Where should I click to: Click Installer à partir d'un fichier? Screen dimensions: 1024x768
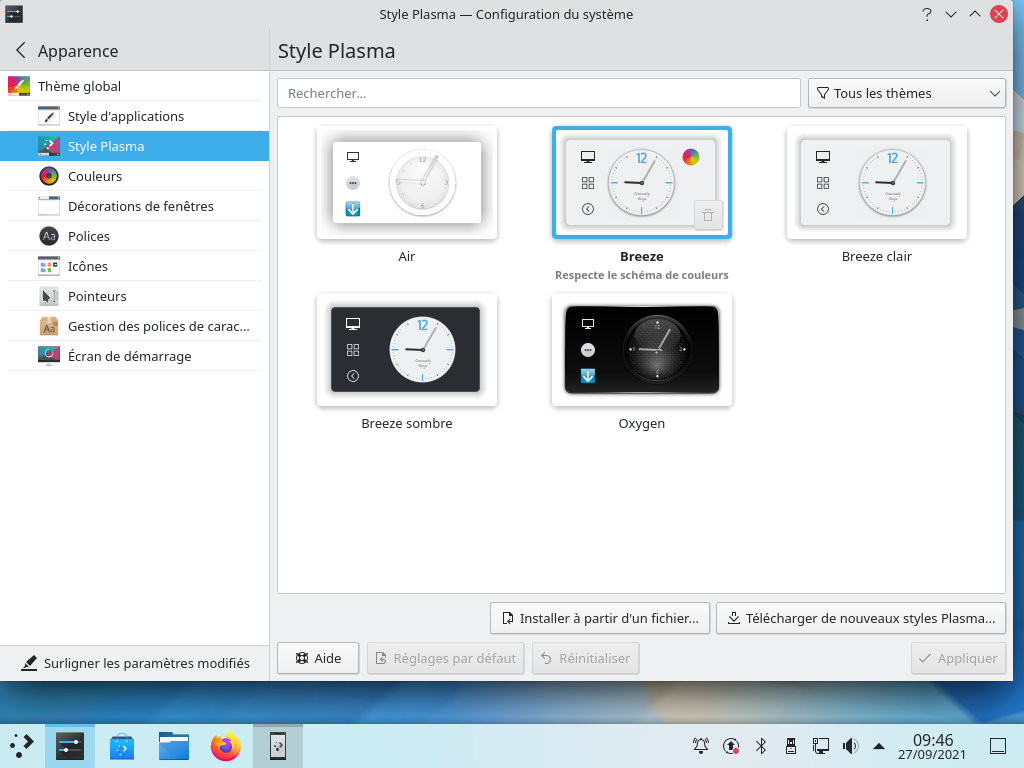(600, 618)
